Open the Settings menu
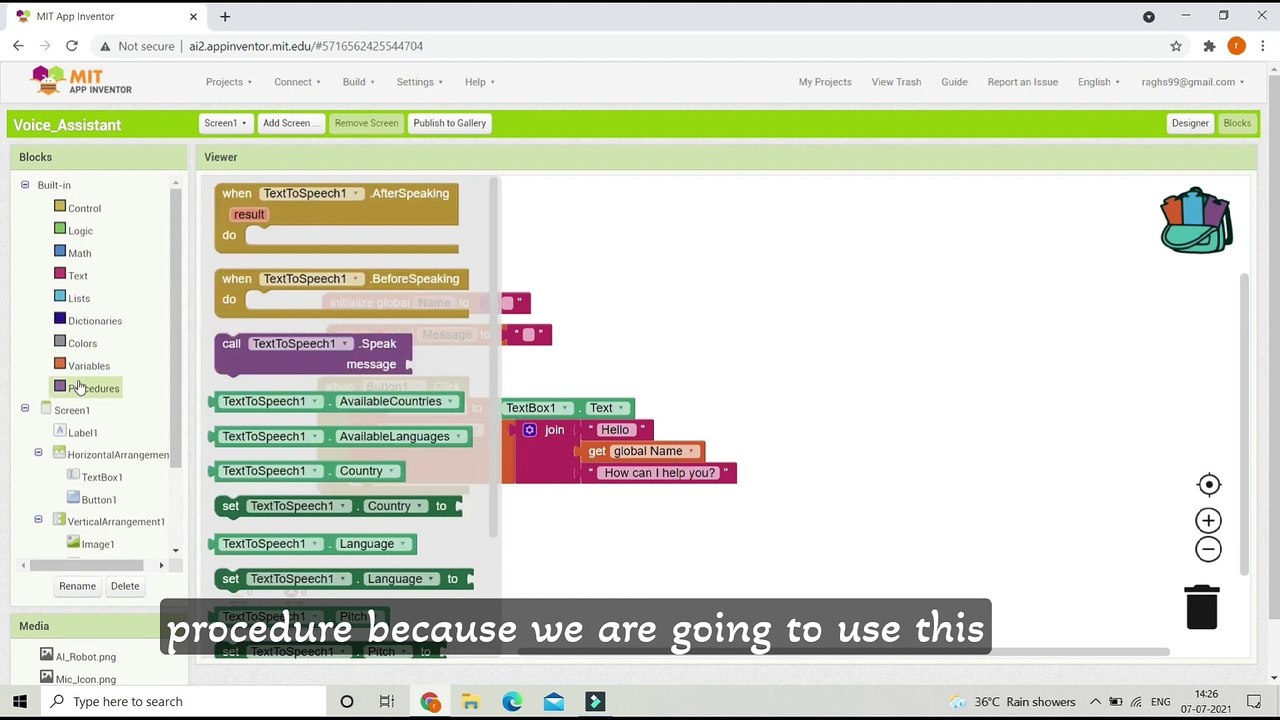The height and width of the screenshot is (720, 1280). (419, 82)
